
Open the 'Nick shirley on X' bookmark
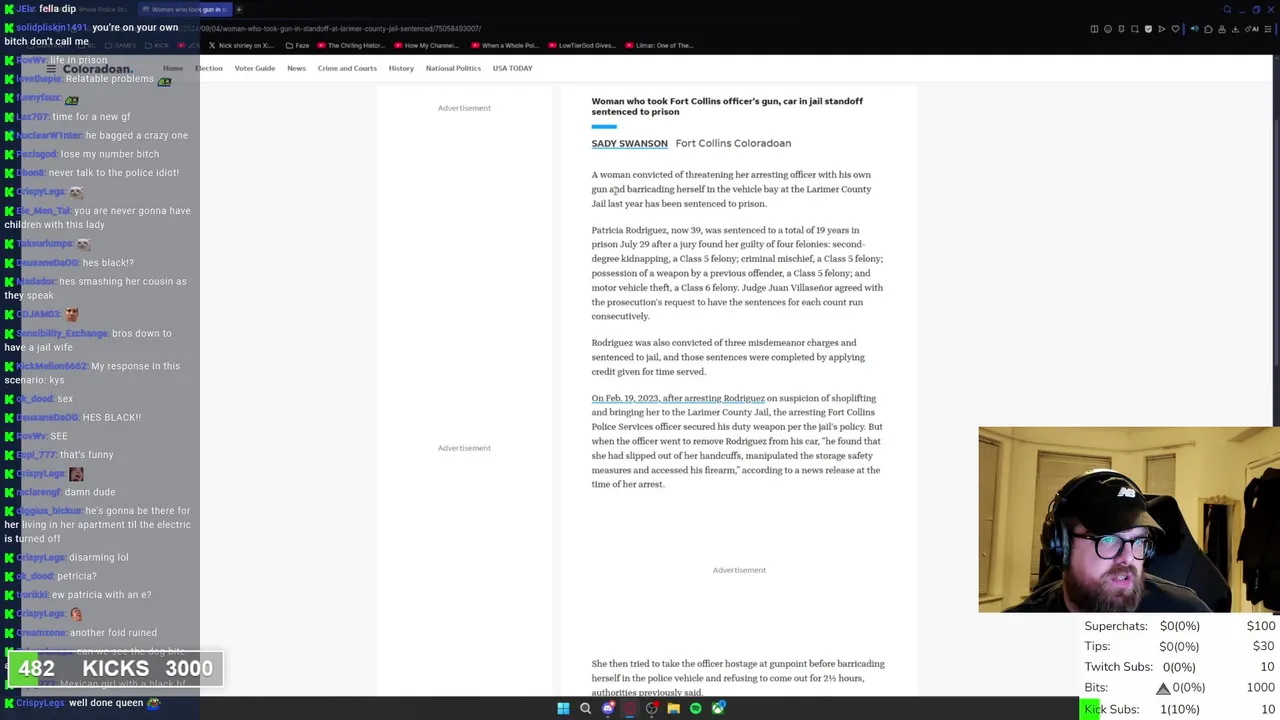(x=241, y=45)
